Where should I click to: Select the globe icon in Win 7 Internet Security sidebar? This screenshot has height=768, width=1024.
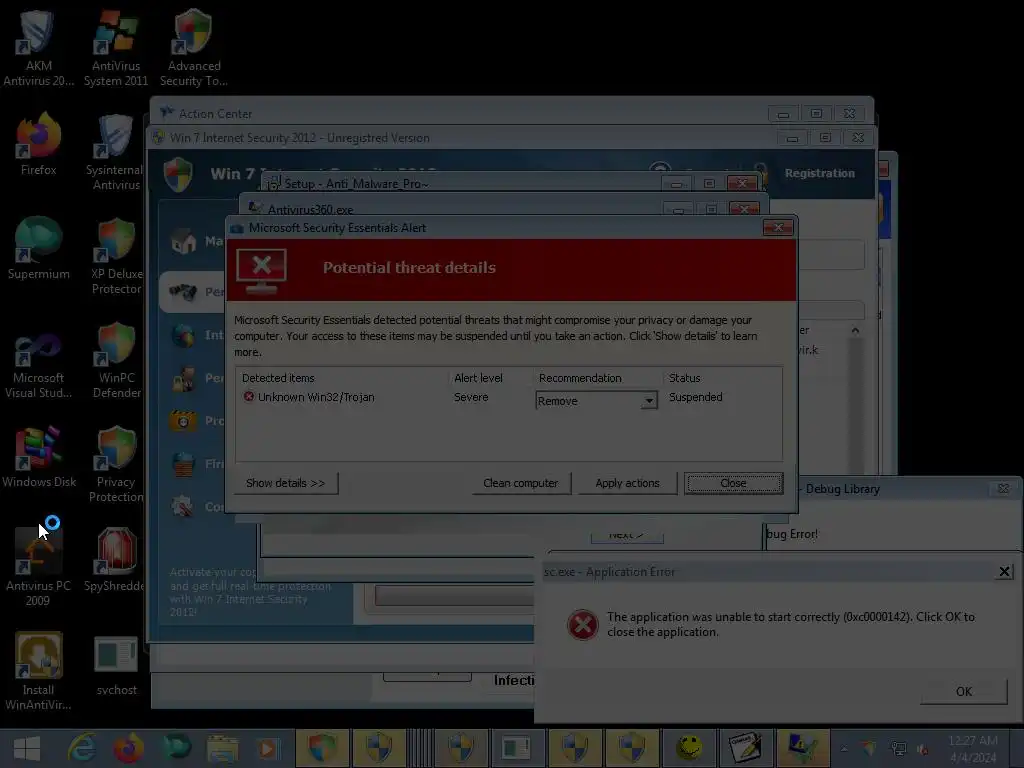pyautogui.click(x=184, y=336)
